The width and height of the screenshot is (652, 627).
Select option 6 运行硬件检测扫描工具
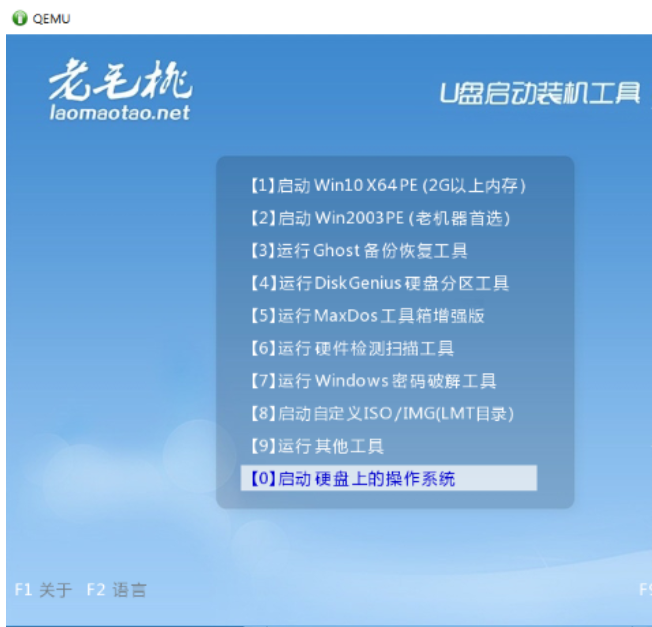352,348
